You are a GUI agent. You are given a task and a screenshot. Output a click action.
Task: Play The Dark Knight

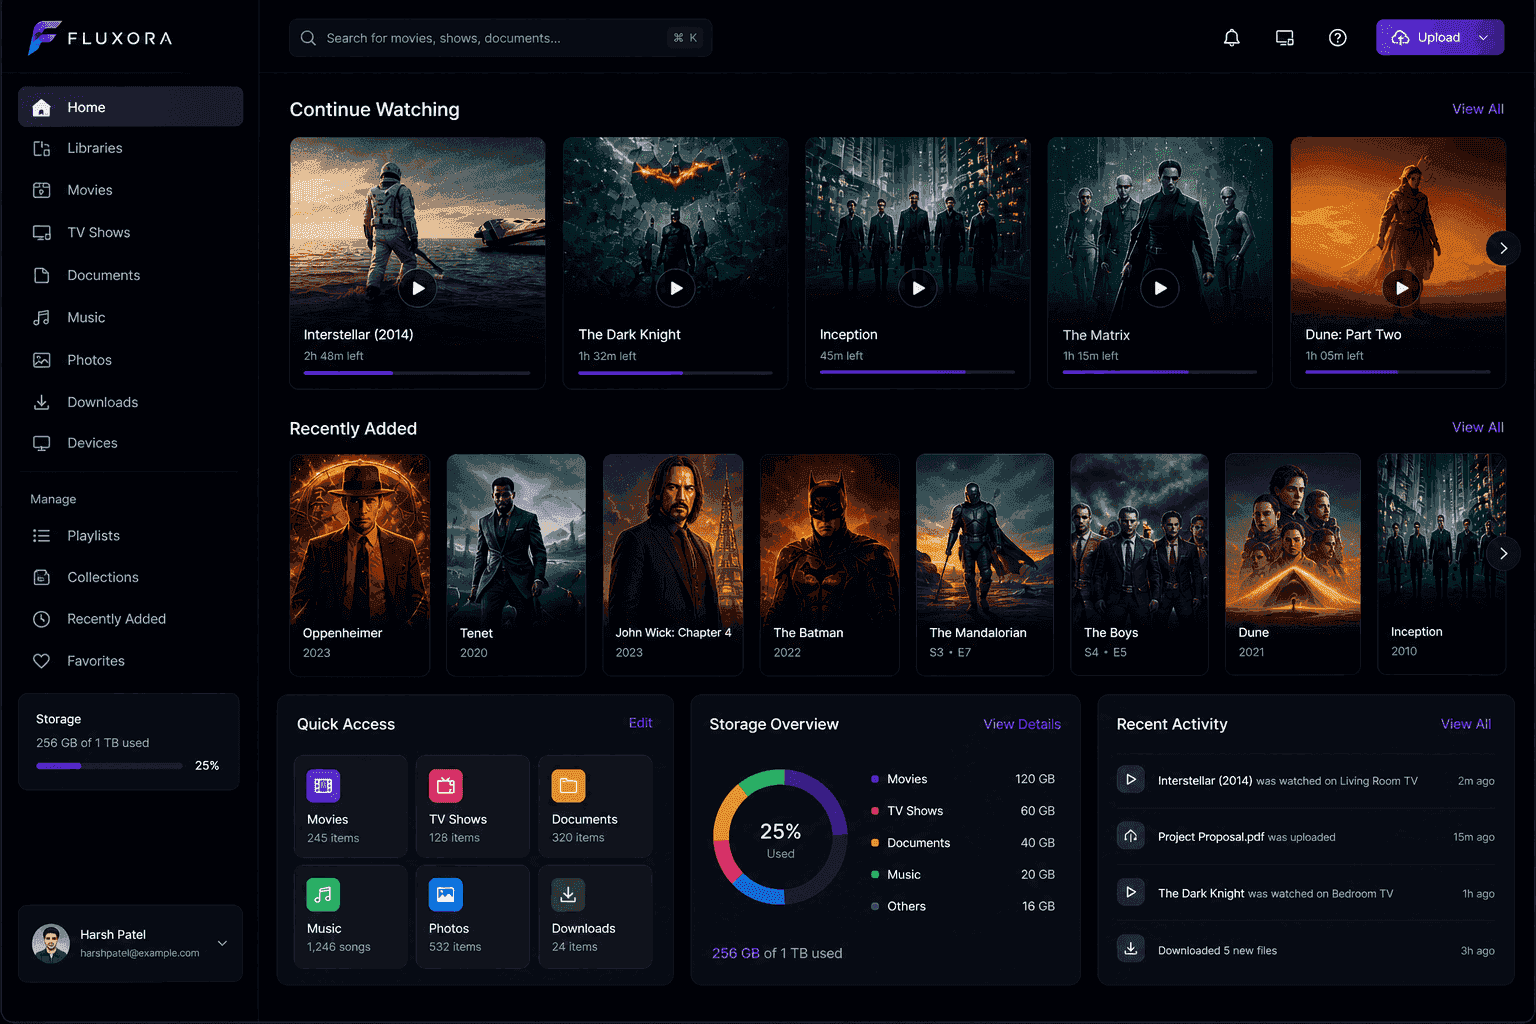(676, 288)
